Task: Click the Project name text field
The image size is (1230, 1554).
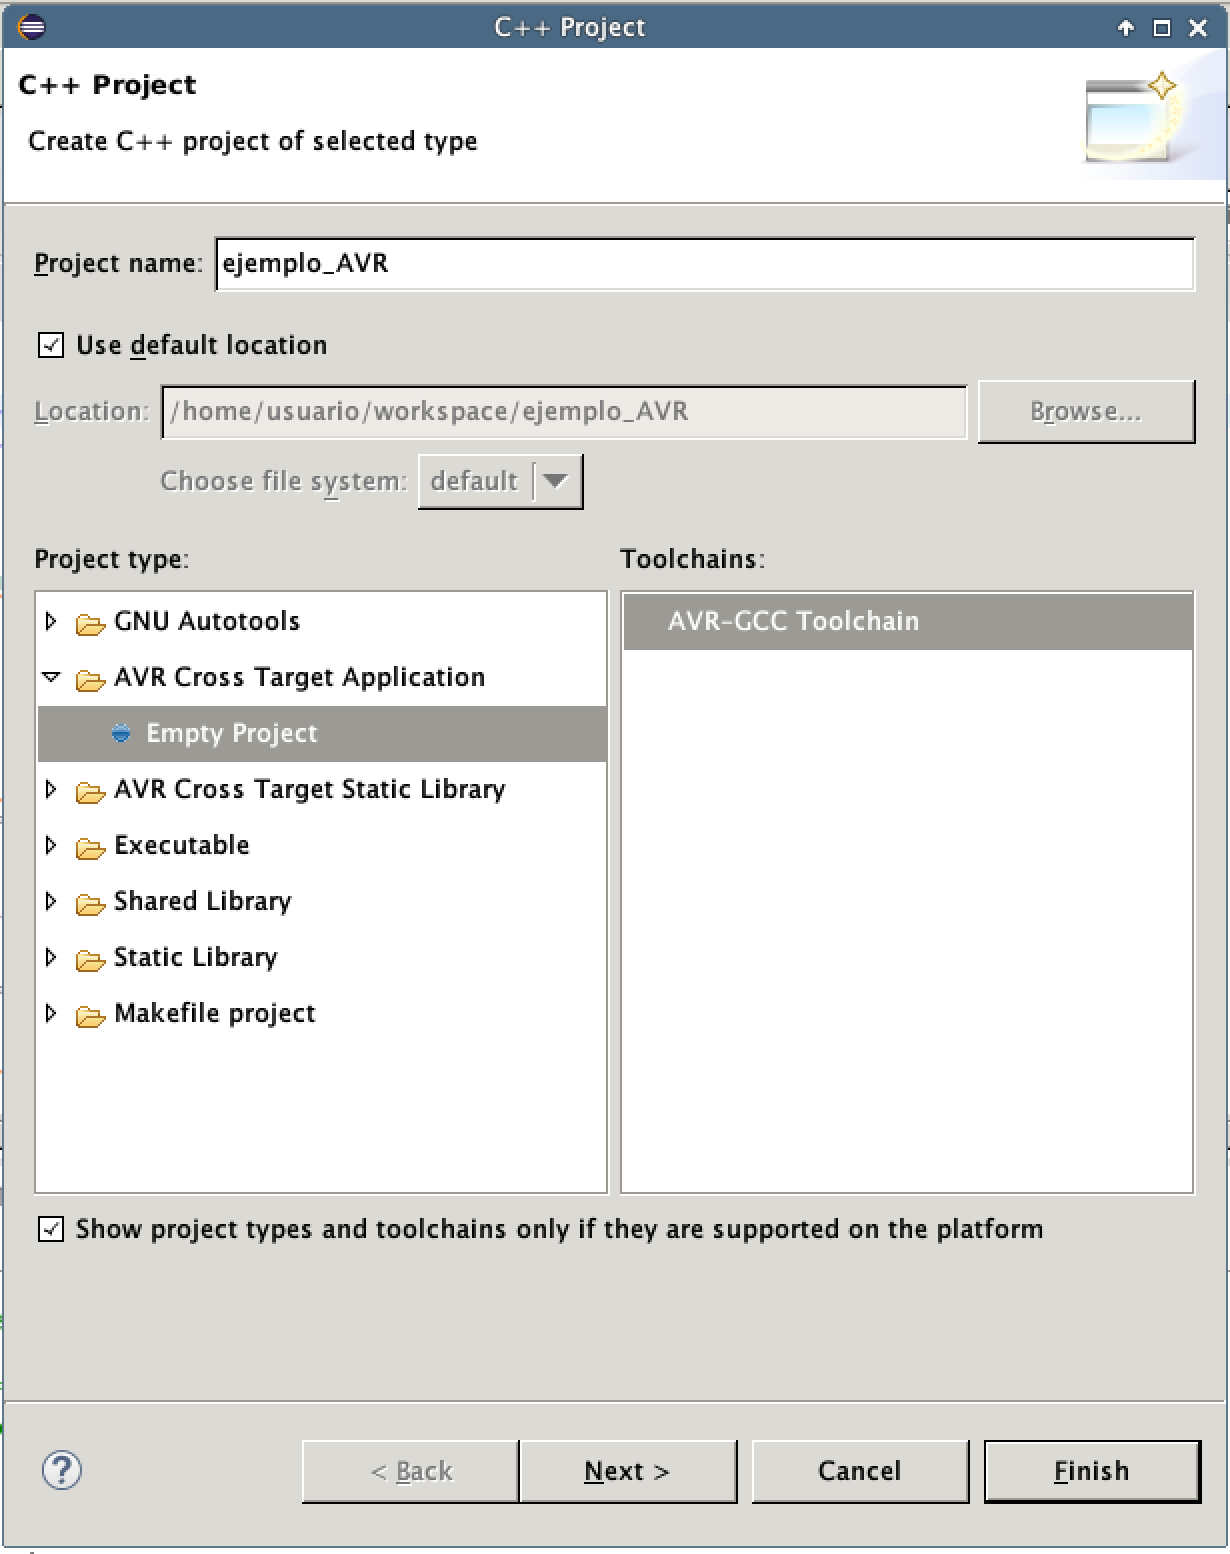Action: click(704, 264)
